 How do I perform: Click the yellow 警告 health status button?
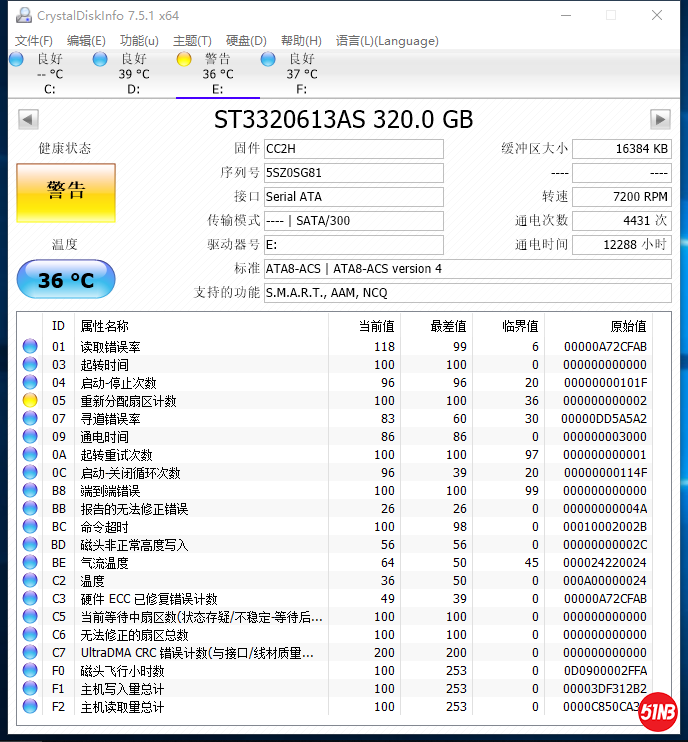(66, 192)
